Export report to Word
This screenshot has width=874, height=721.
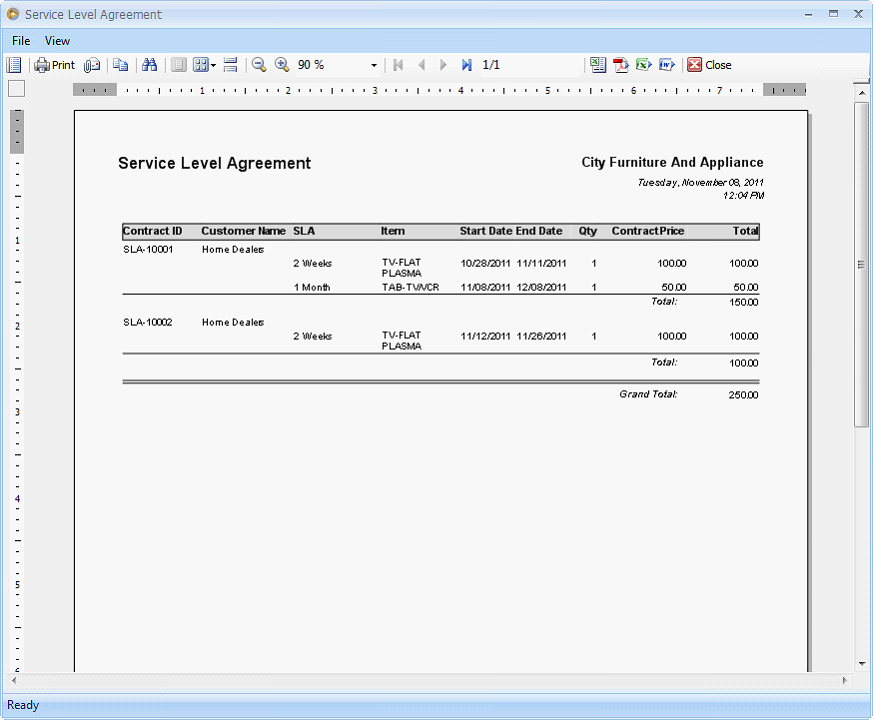point(667,65)
